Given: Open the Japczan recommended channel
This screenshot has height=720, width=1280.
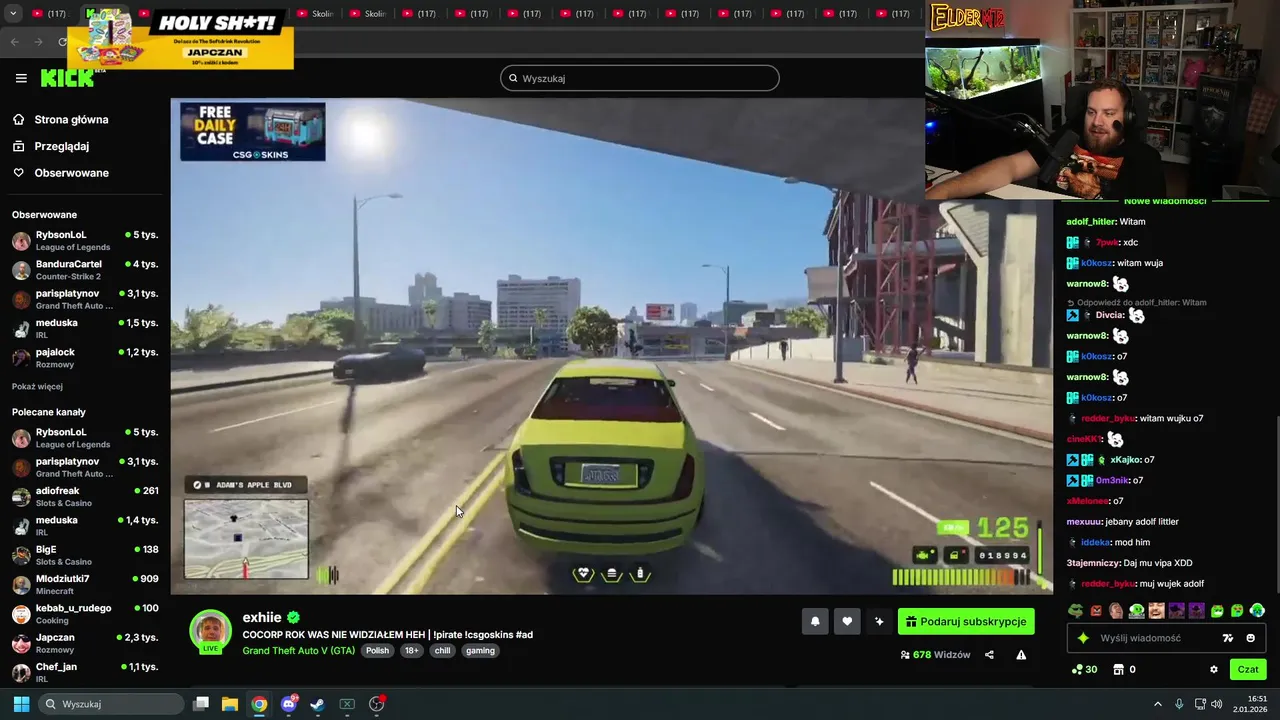Looking at the screenshot, I should [85, 642].
